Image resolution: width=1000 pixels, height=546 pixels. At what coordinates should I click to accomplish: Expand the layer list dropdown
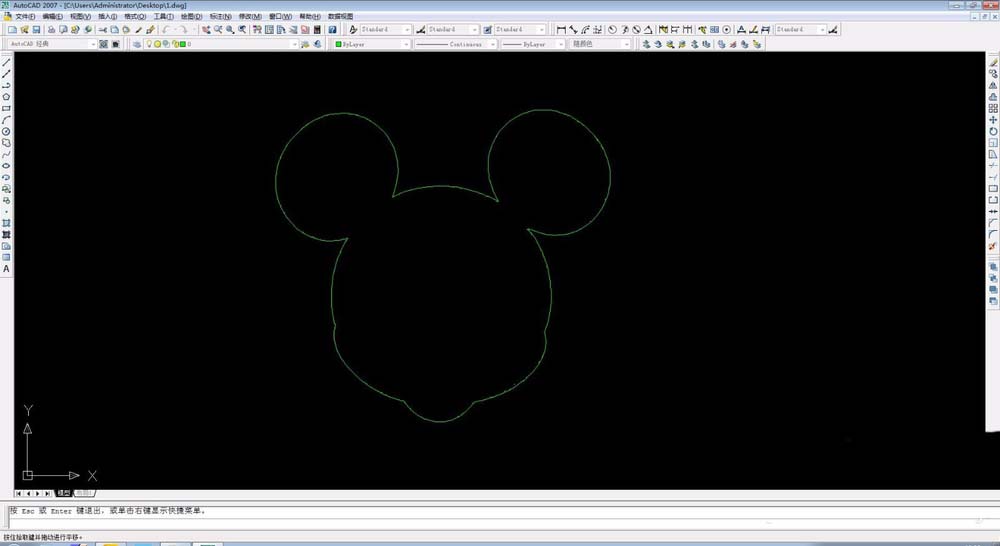[294, 44]
